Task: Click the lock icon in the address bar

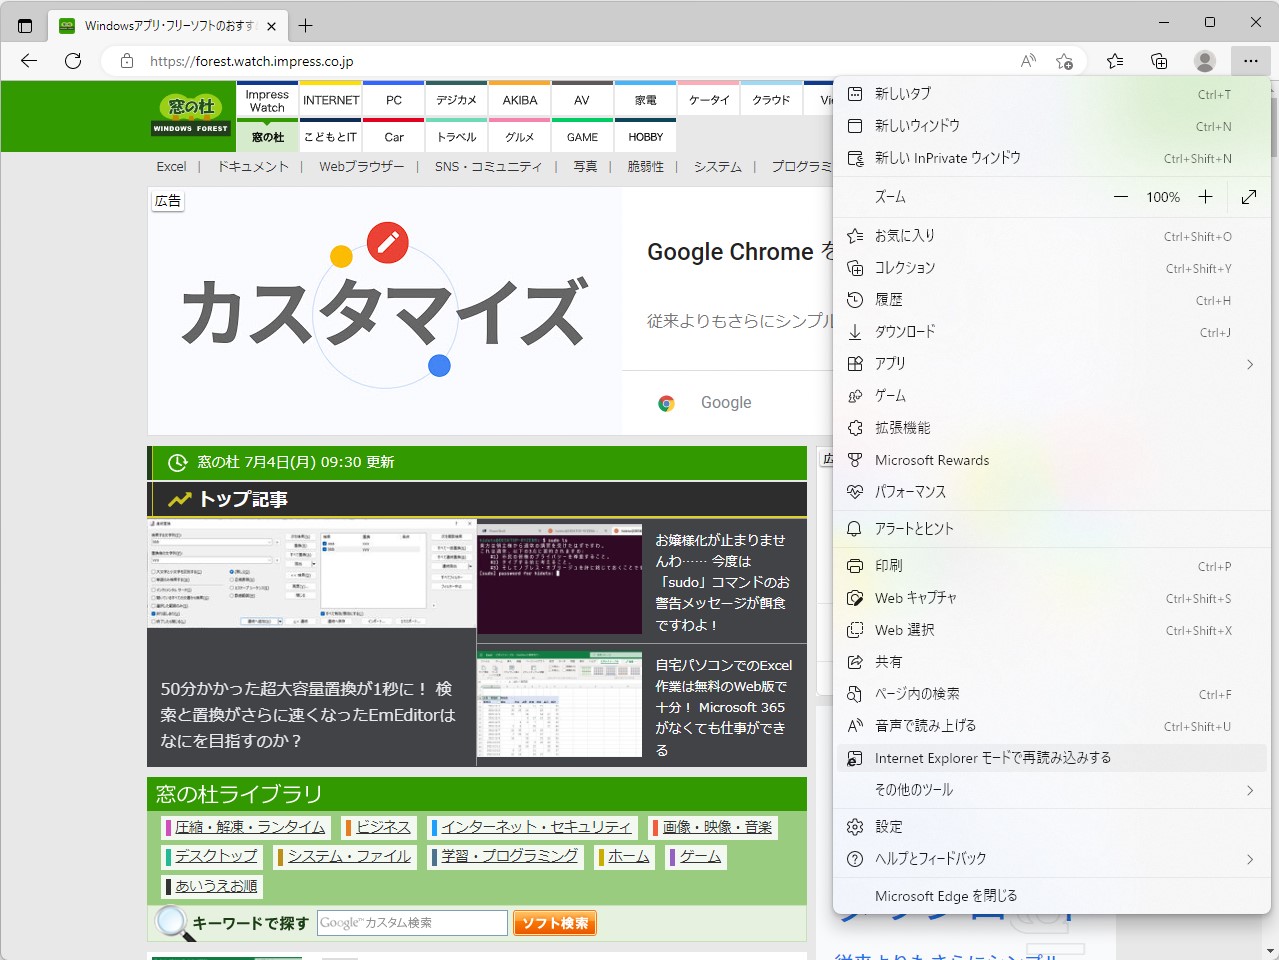Action: tap(126, 61)
